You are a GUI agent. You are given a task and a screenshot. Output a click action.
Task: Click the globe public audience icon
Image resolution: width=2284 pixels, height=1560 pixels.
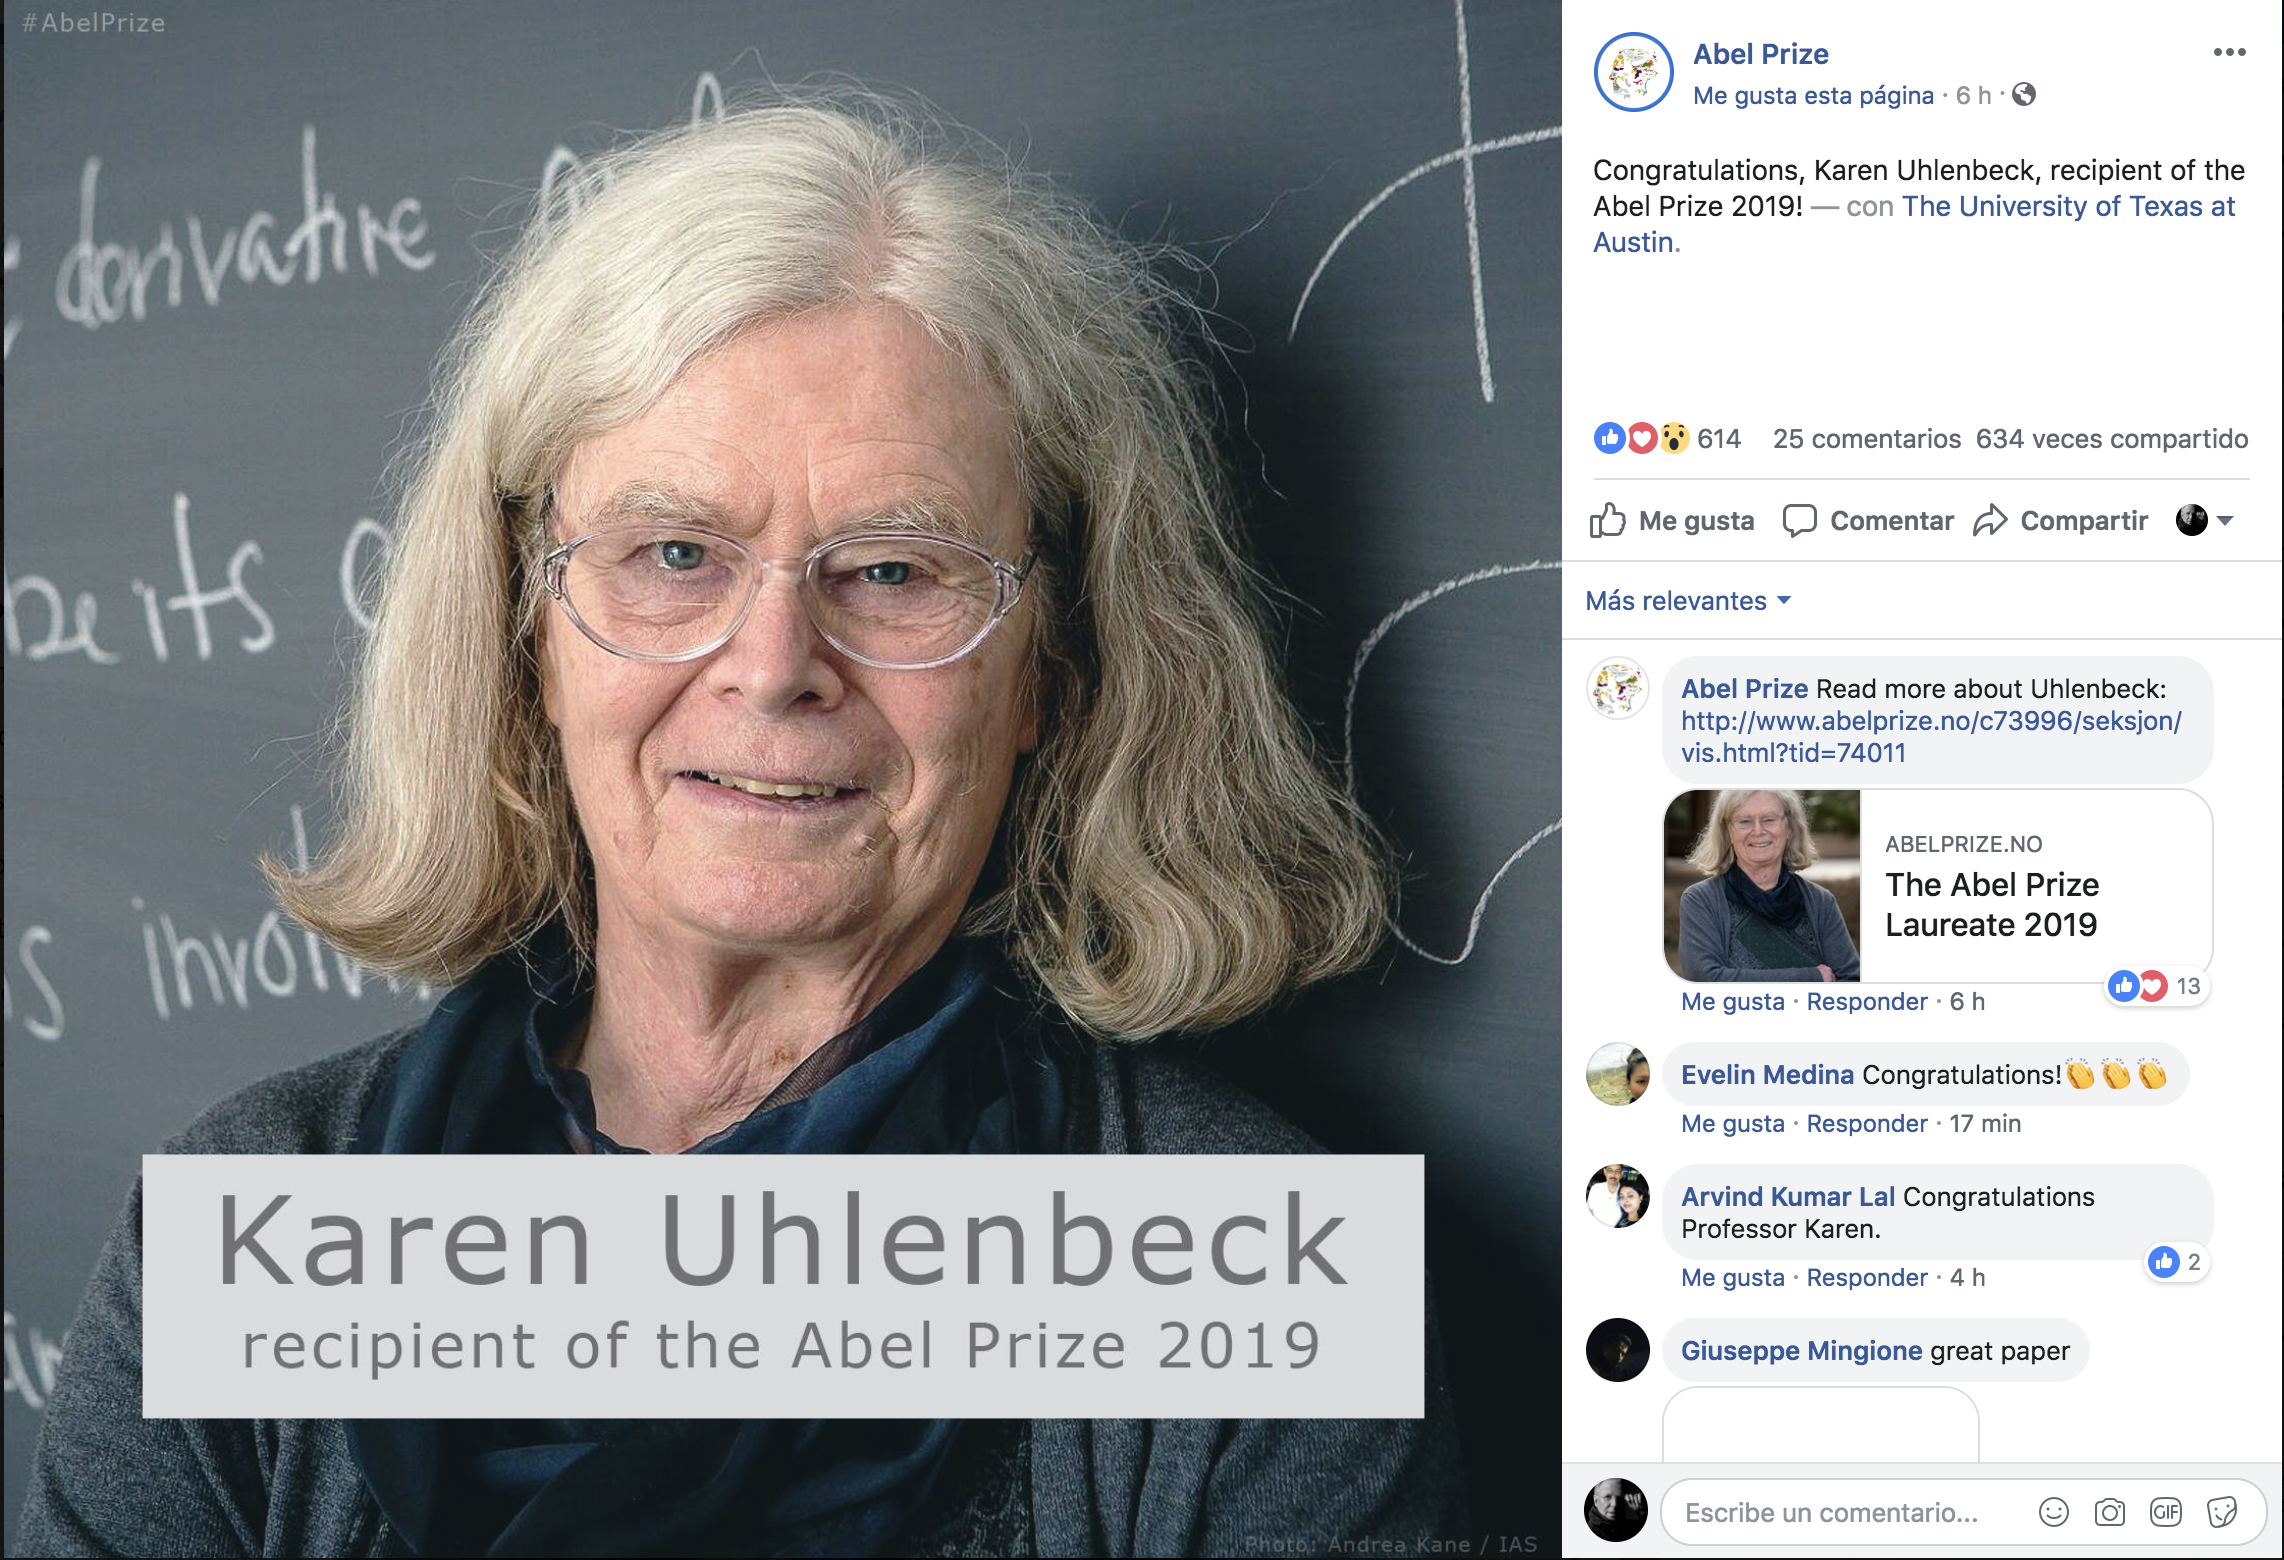click(2023, 95)
